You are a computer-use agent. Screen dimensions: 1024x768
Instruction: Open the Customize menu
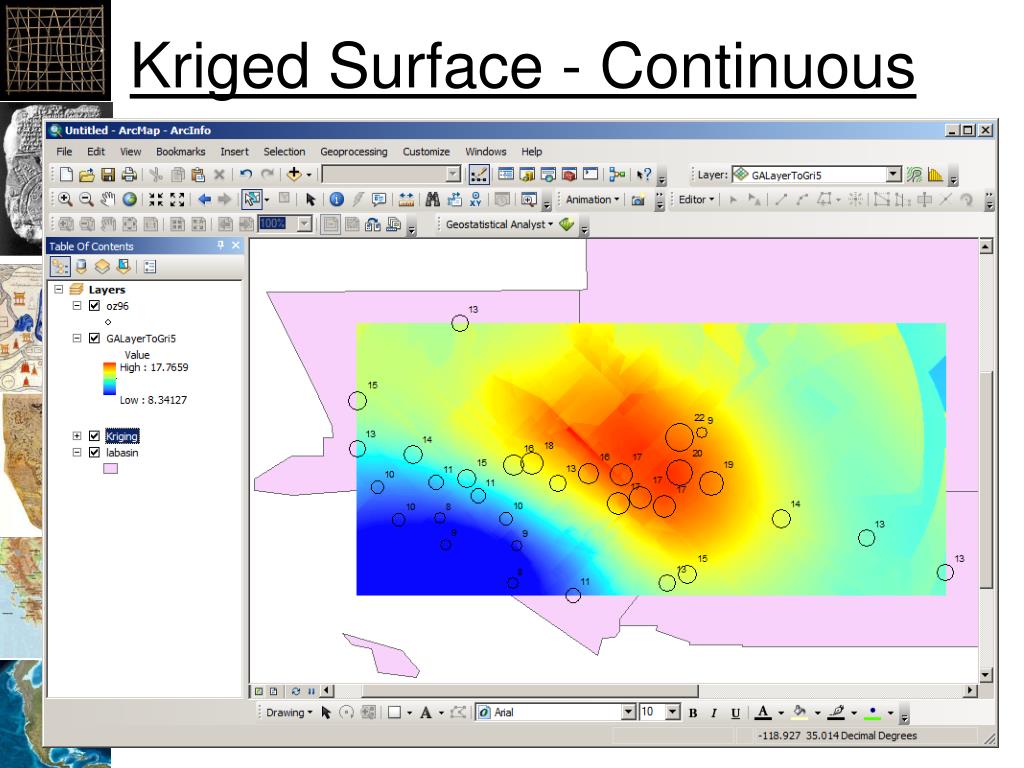tap(426, 152)
